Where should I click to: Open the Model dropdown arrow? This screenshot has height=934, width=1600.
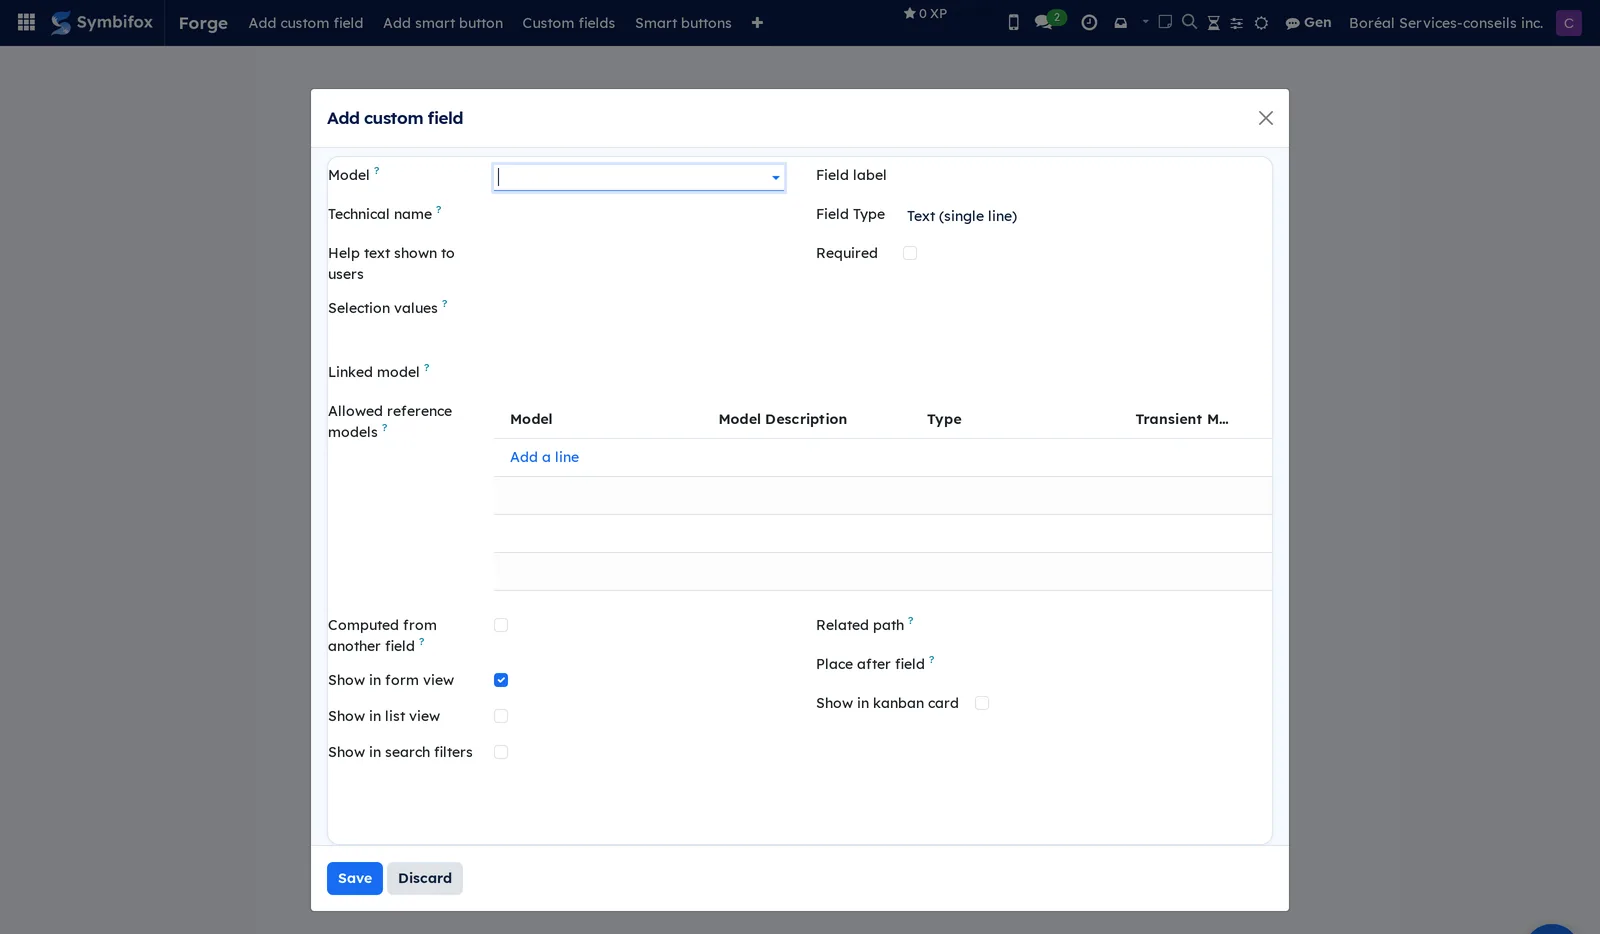775,178
